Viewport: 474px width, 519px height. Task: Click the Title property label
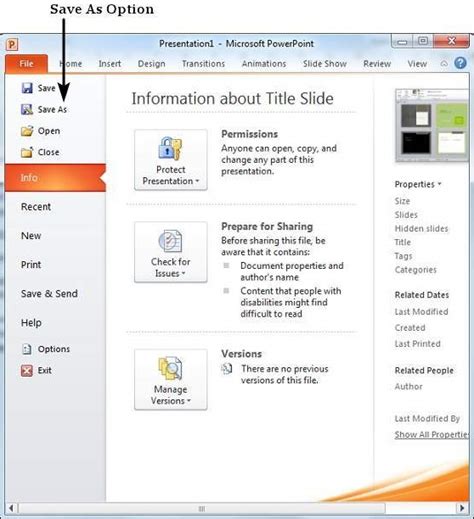click(403, 242)
